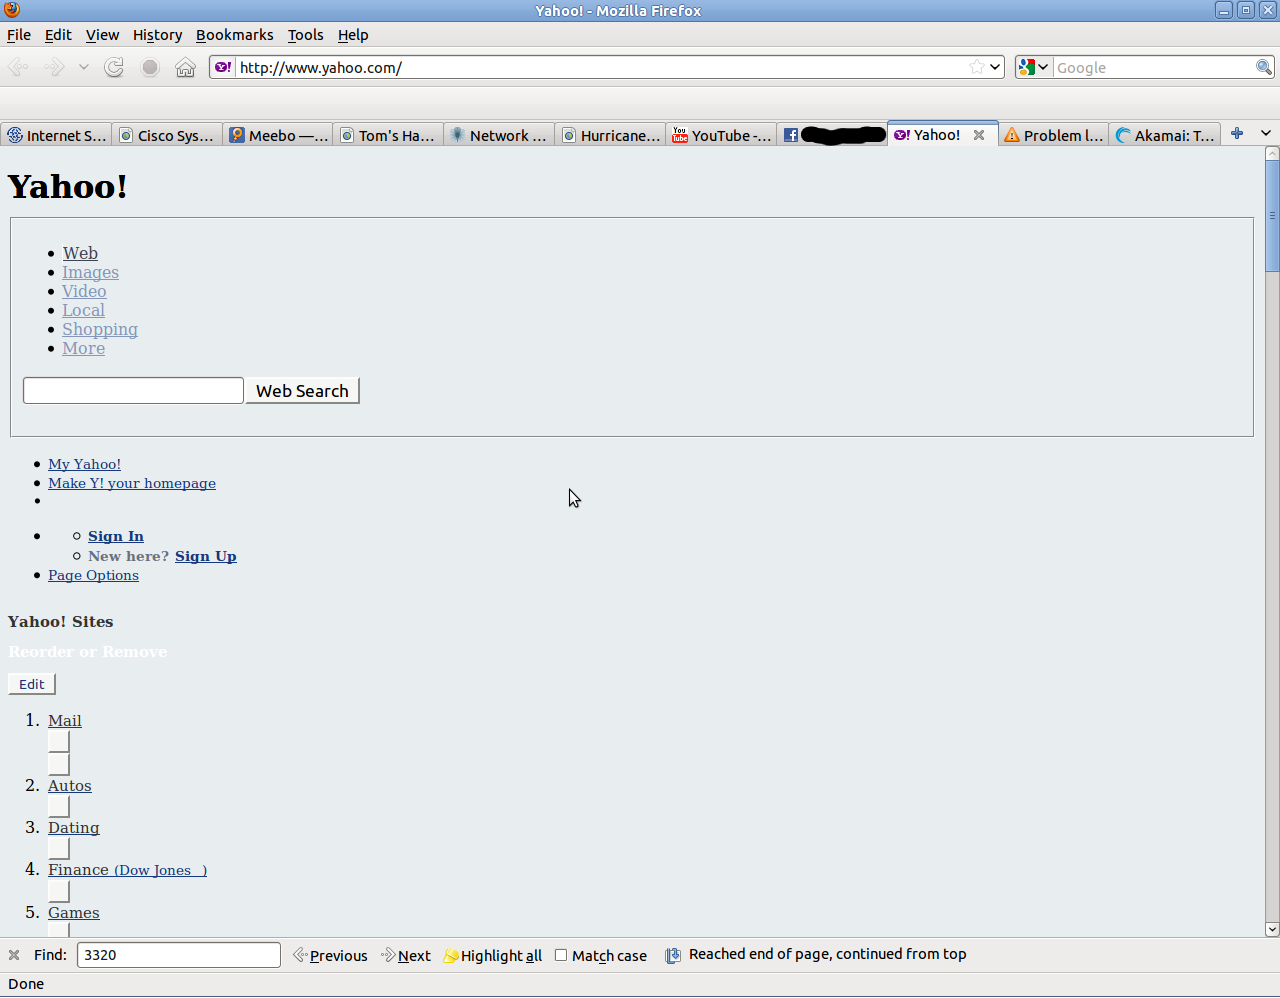Find the Previous match
The width and height of the screenshot is (1280, 998).
pyautogui.click(x=330, y=955)
